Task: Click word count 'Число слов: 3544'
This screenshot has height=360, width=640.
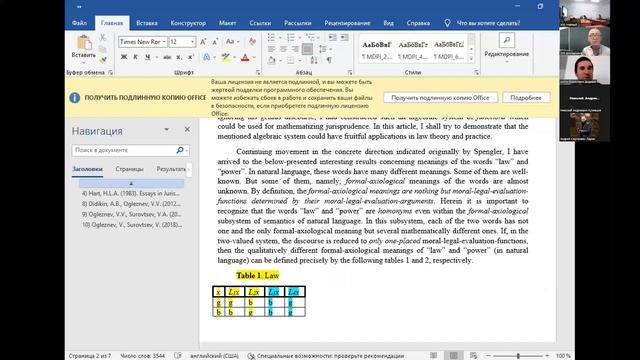Action: (142, 356)
